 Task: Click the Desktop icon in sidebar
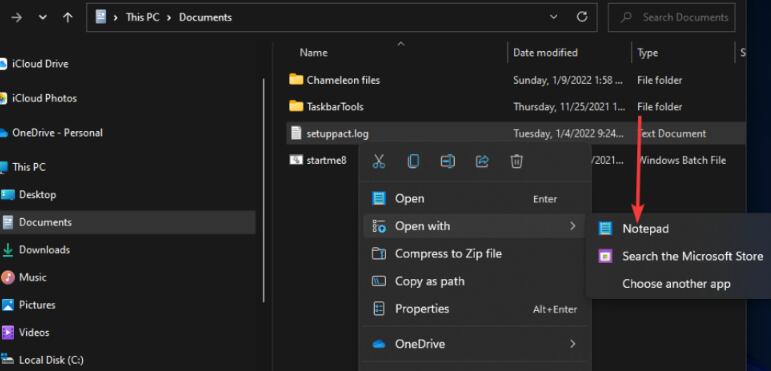pyautogui.click(x=8, y=195)
